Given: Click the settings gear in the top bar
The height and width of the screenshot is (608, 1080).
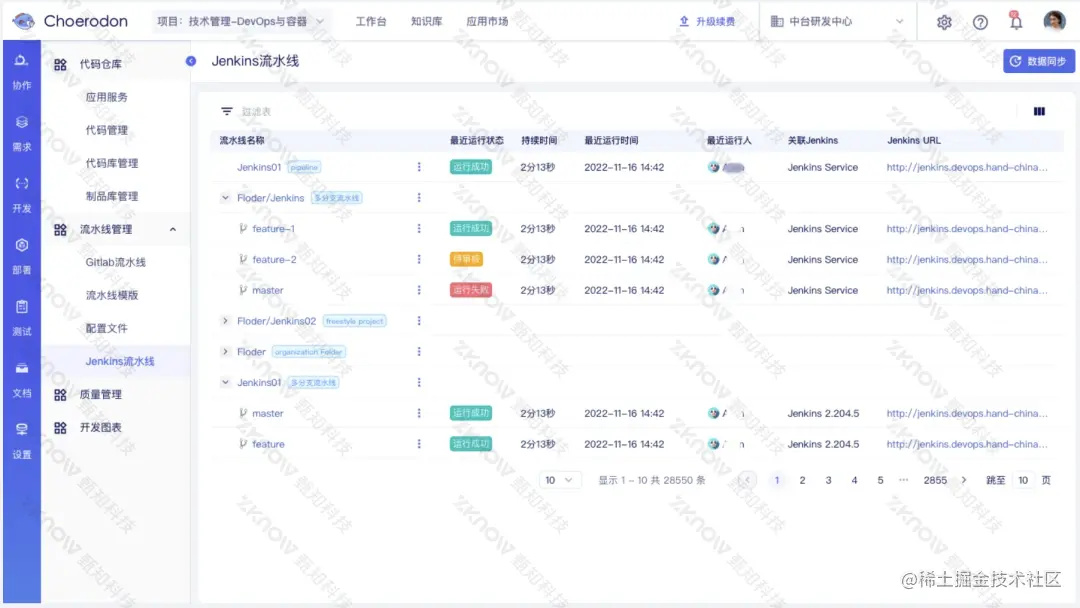Looking at the screenshot, I should click(944, 21).
